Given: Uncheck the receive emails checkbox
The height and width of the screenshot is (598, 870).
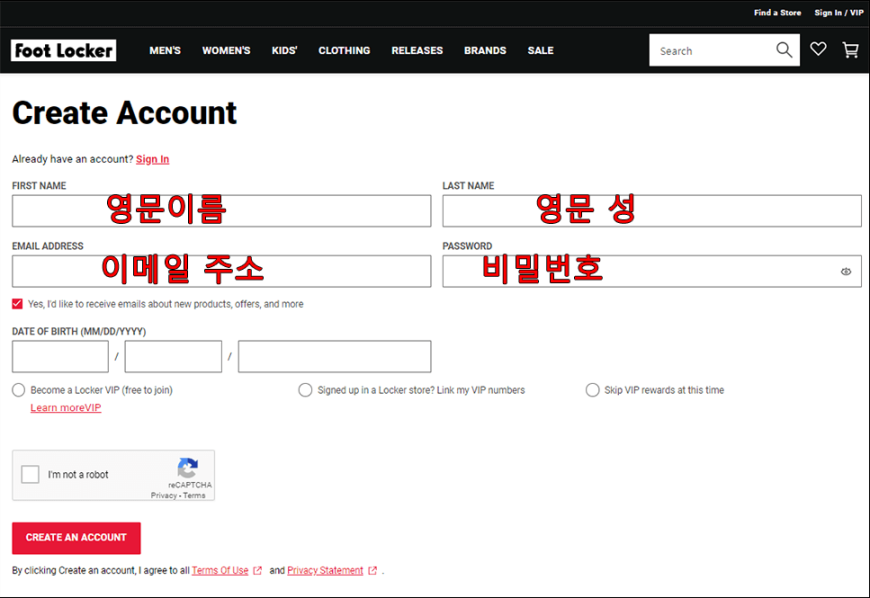Looking at the screenshot, I should click(17, 304).
